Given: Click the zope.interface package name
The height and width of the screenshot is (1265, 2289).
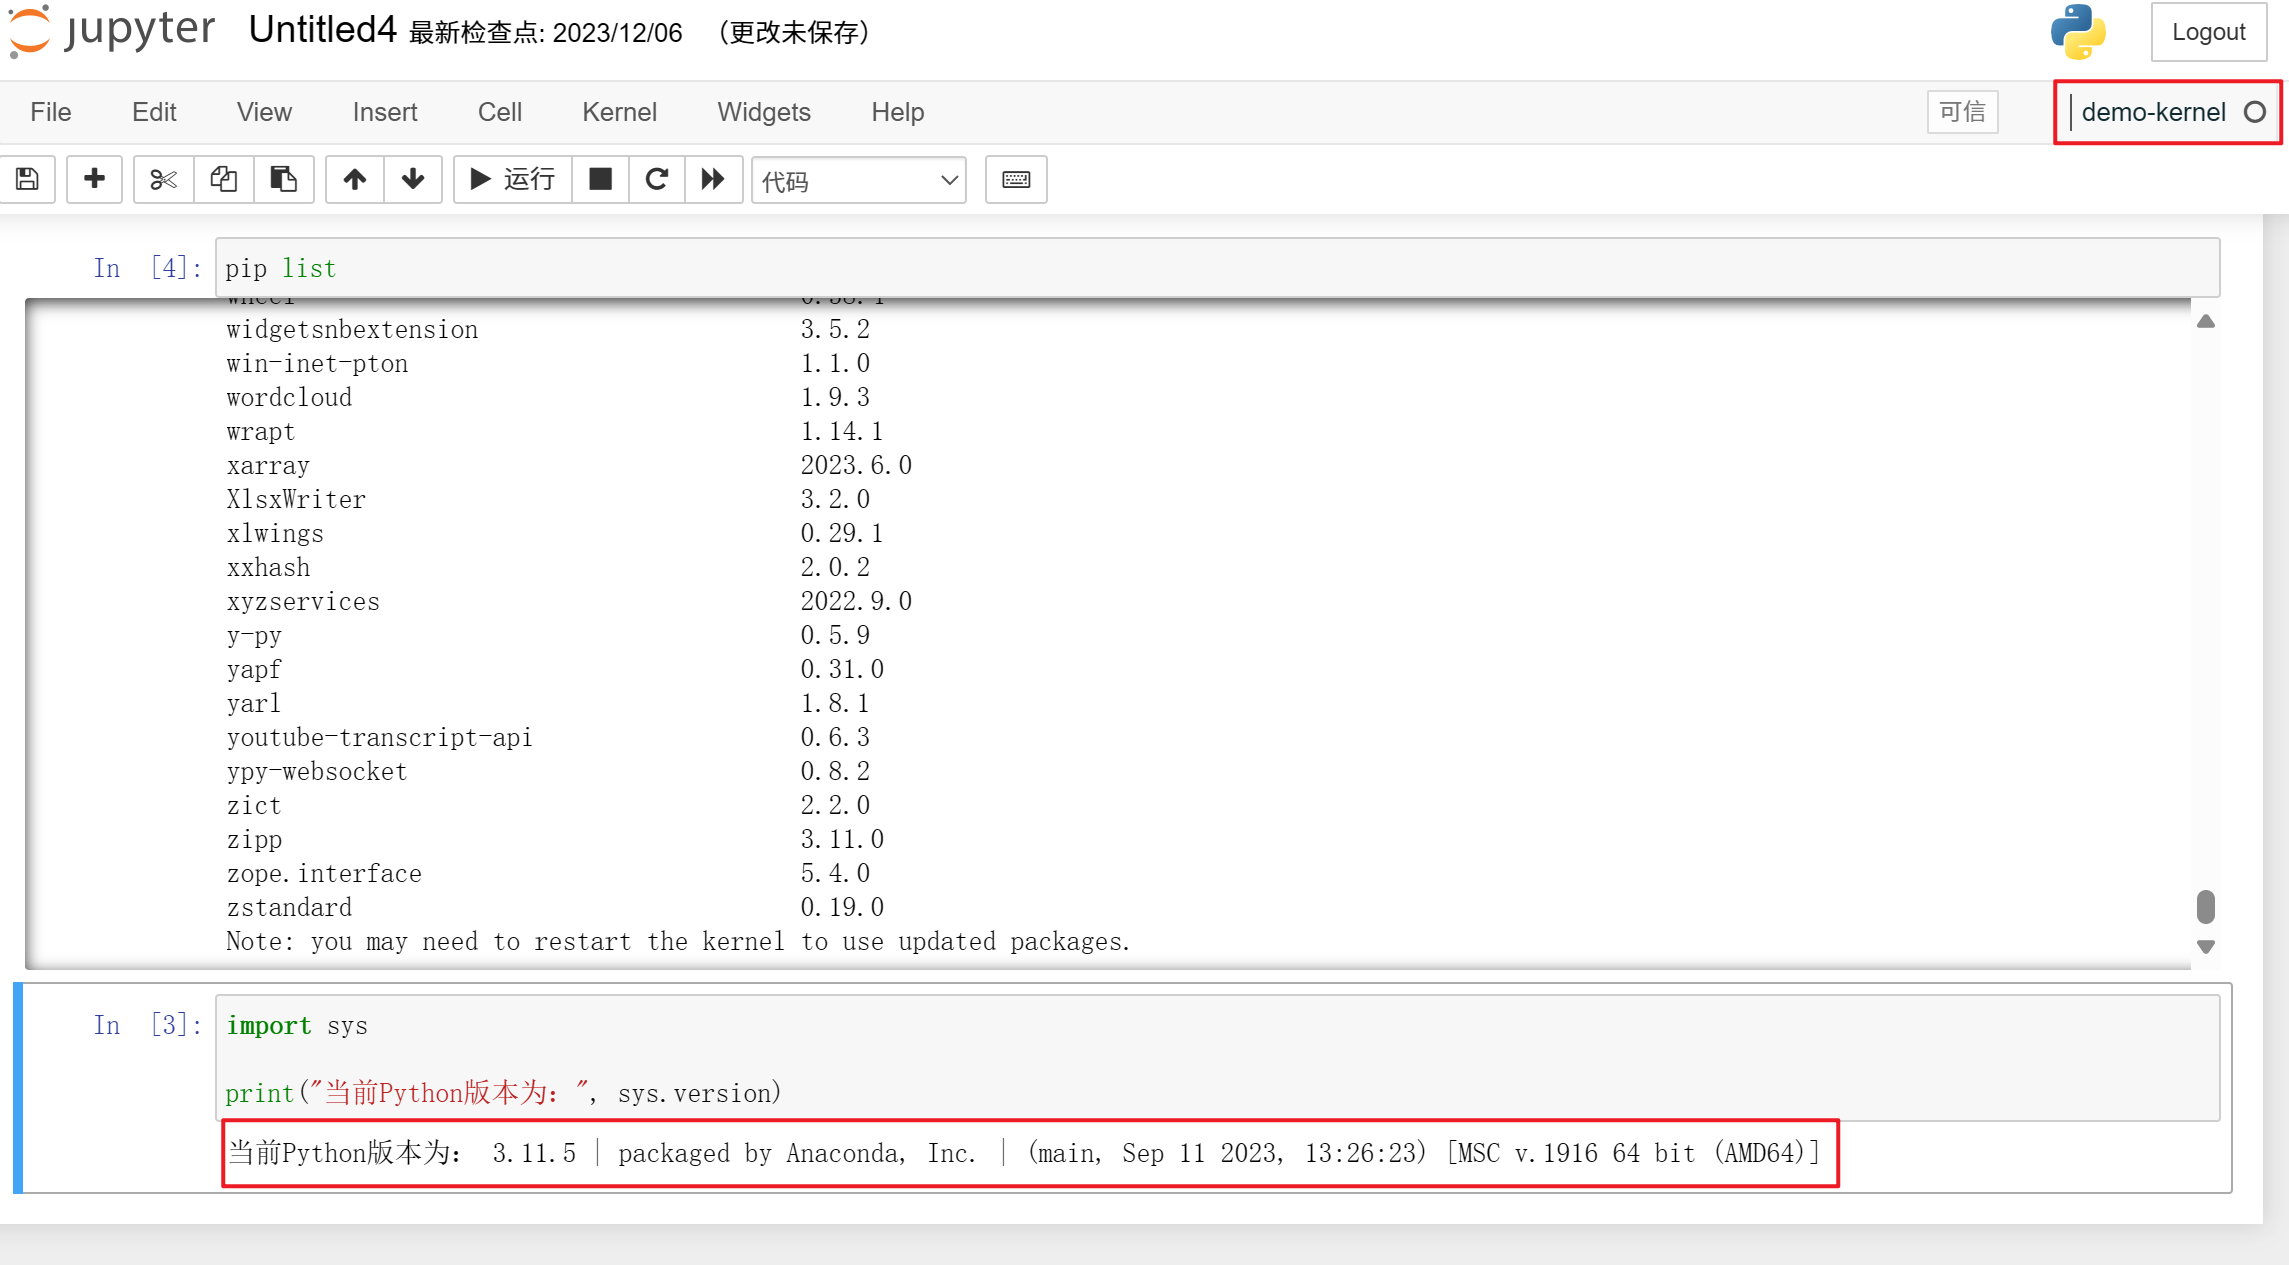Looking at the screenshot, I should (324, 874).
